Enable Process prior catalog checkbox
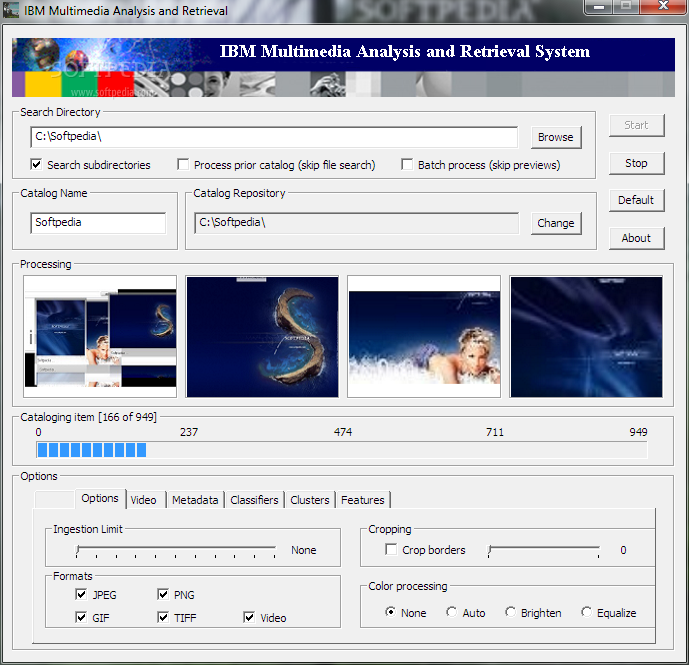Image resolution: width=689 pixels, height=665 pixels. tap(183, 164)
